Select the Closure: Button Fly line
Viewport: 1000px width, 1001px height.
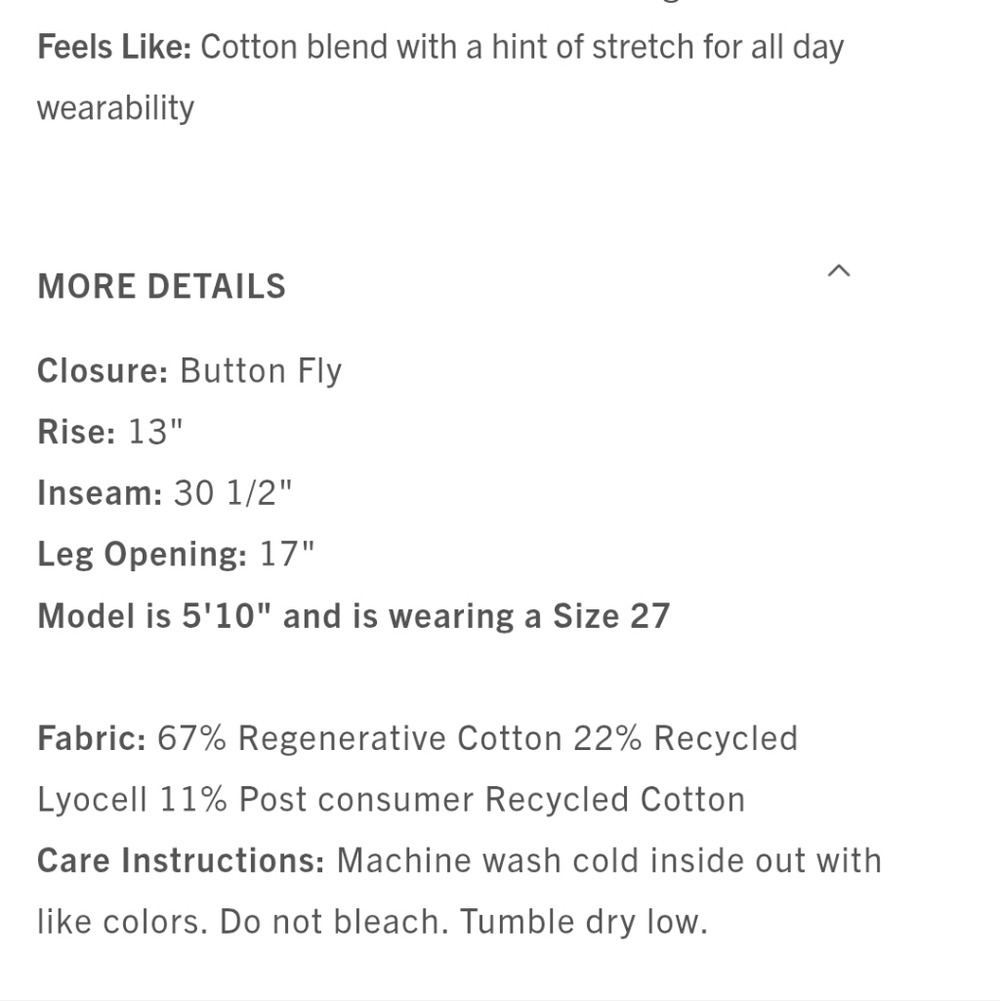[x=190, y=371]
